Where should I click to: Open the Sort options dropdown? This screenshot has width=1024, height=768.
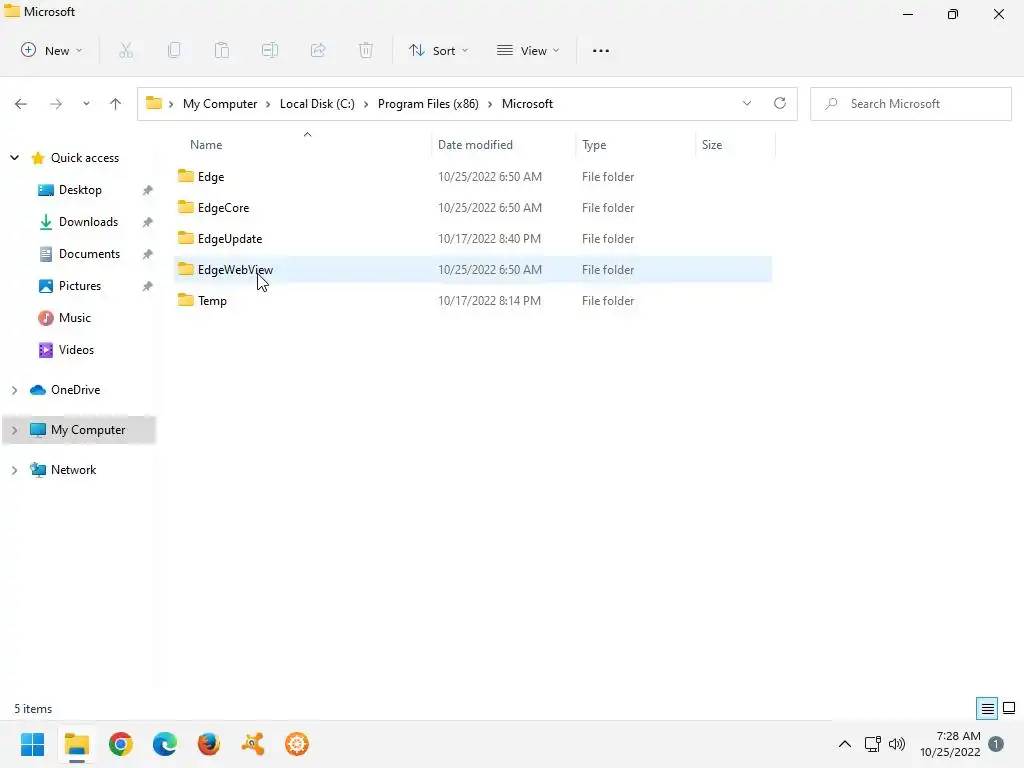pos(438,50)
